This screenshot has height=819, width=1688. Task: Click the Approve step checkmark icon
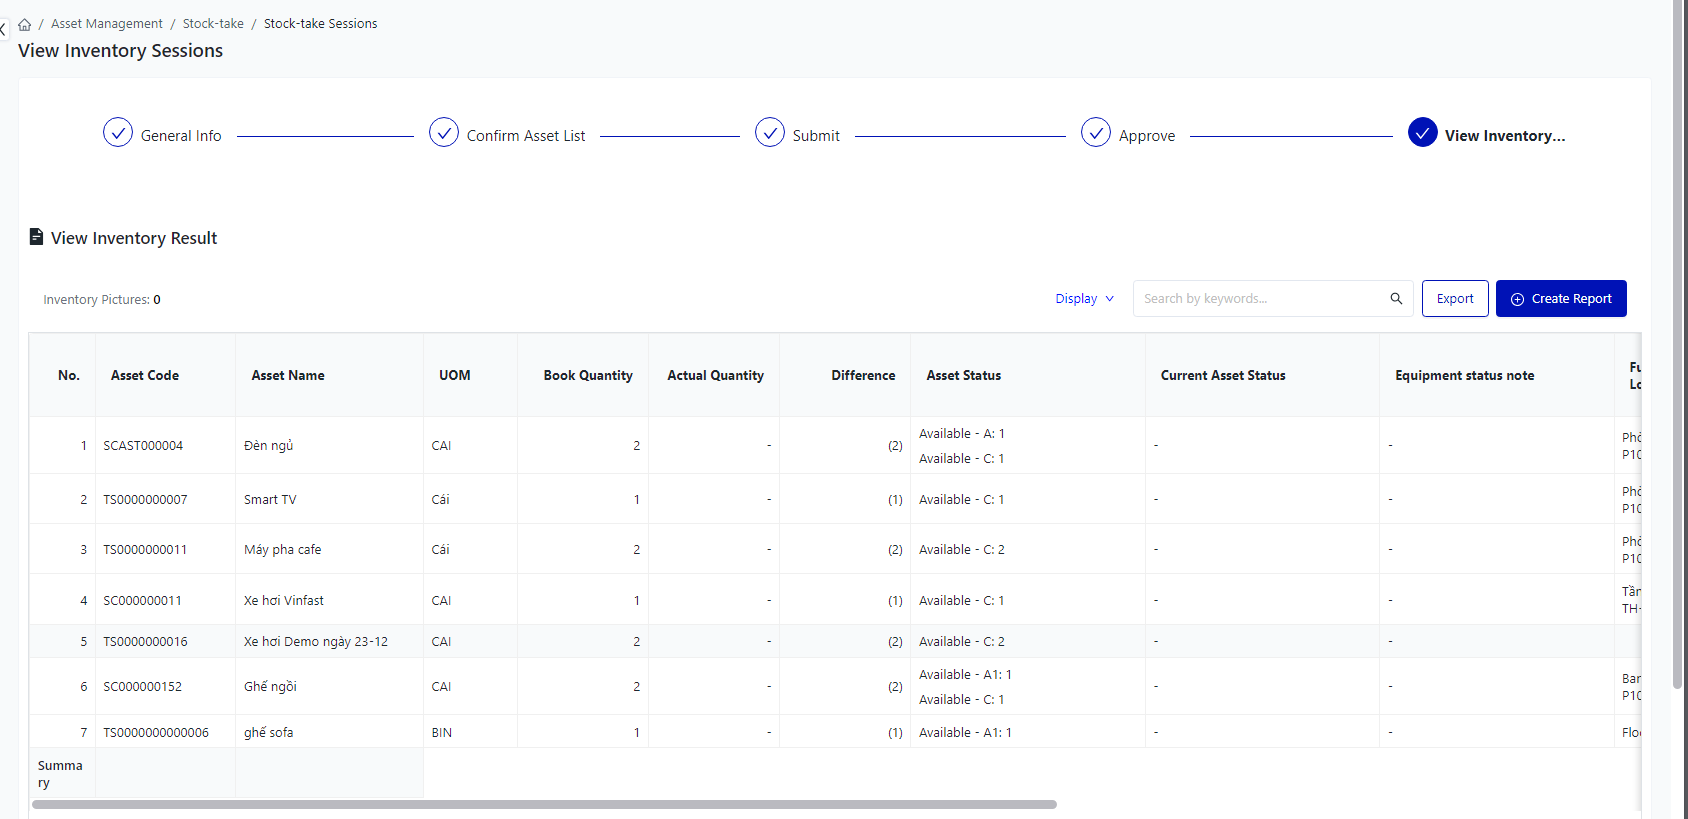(1096, 133)
